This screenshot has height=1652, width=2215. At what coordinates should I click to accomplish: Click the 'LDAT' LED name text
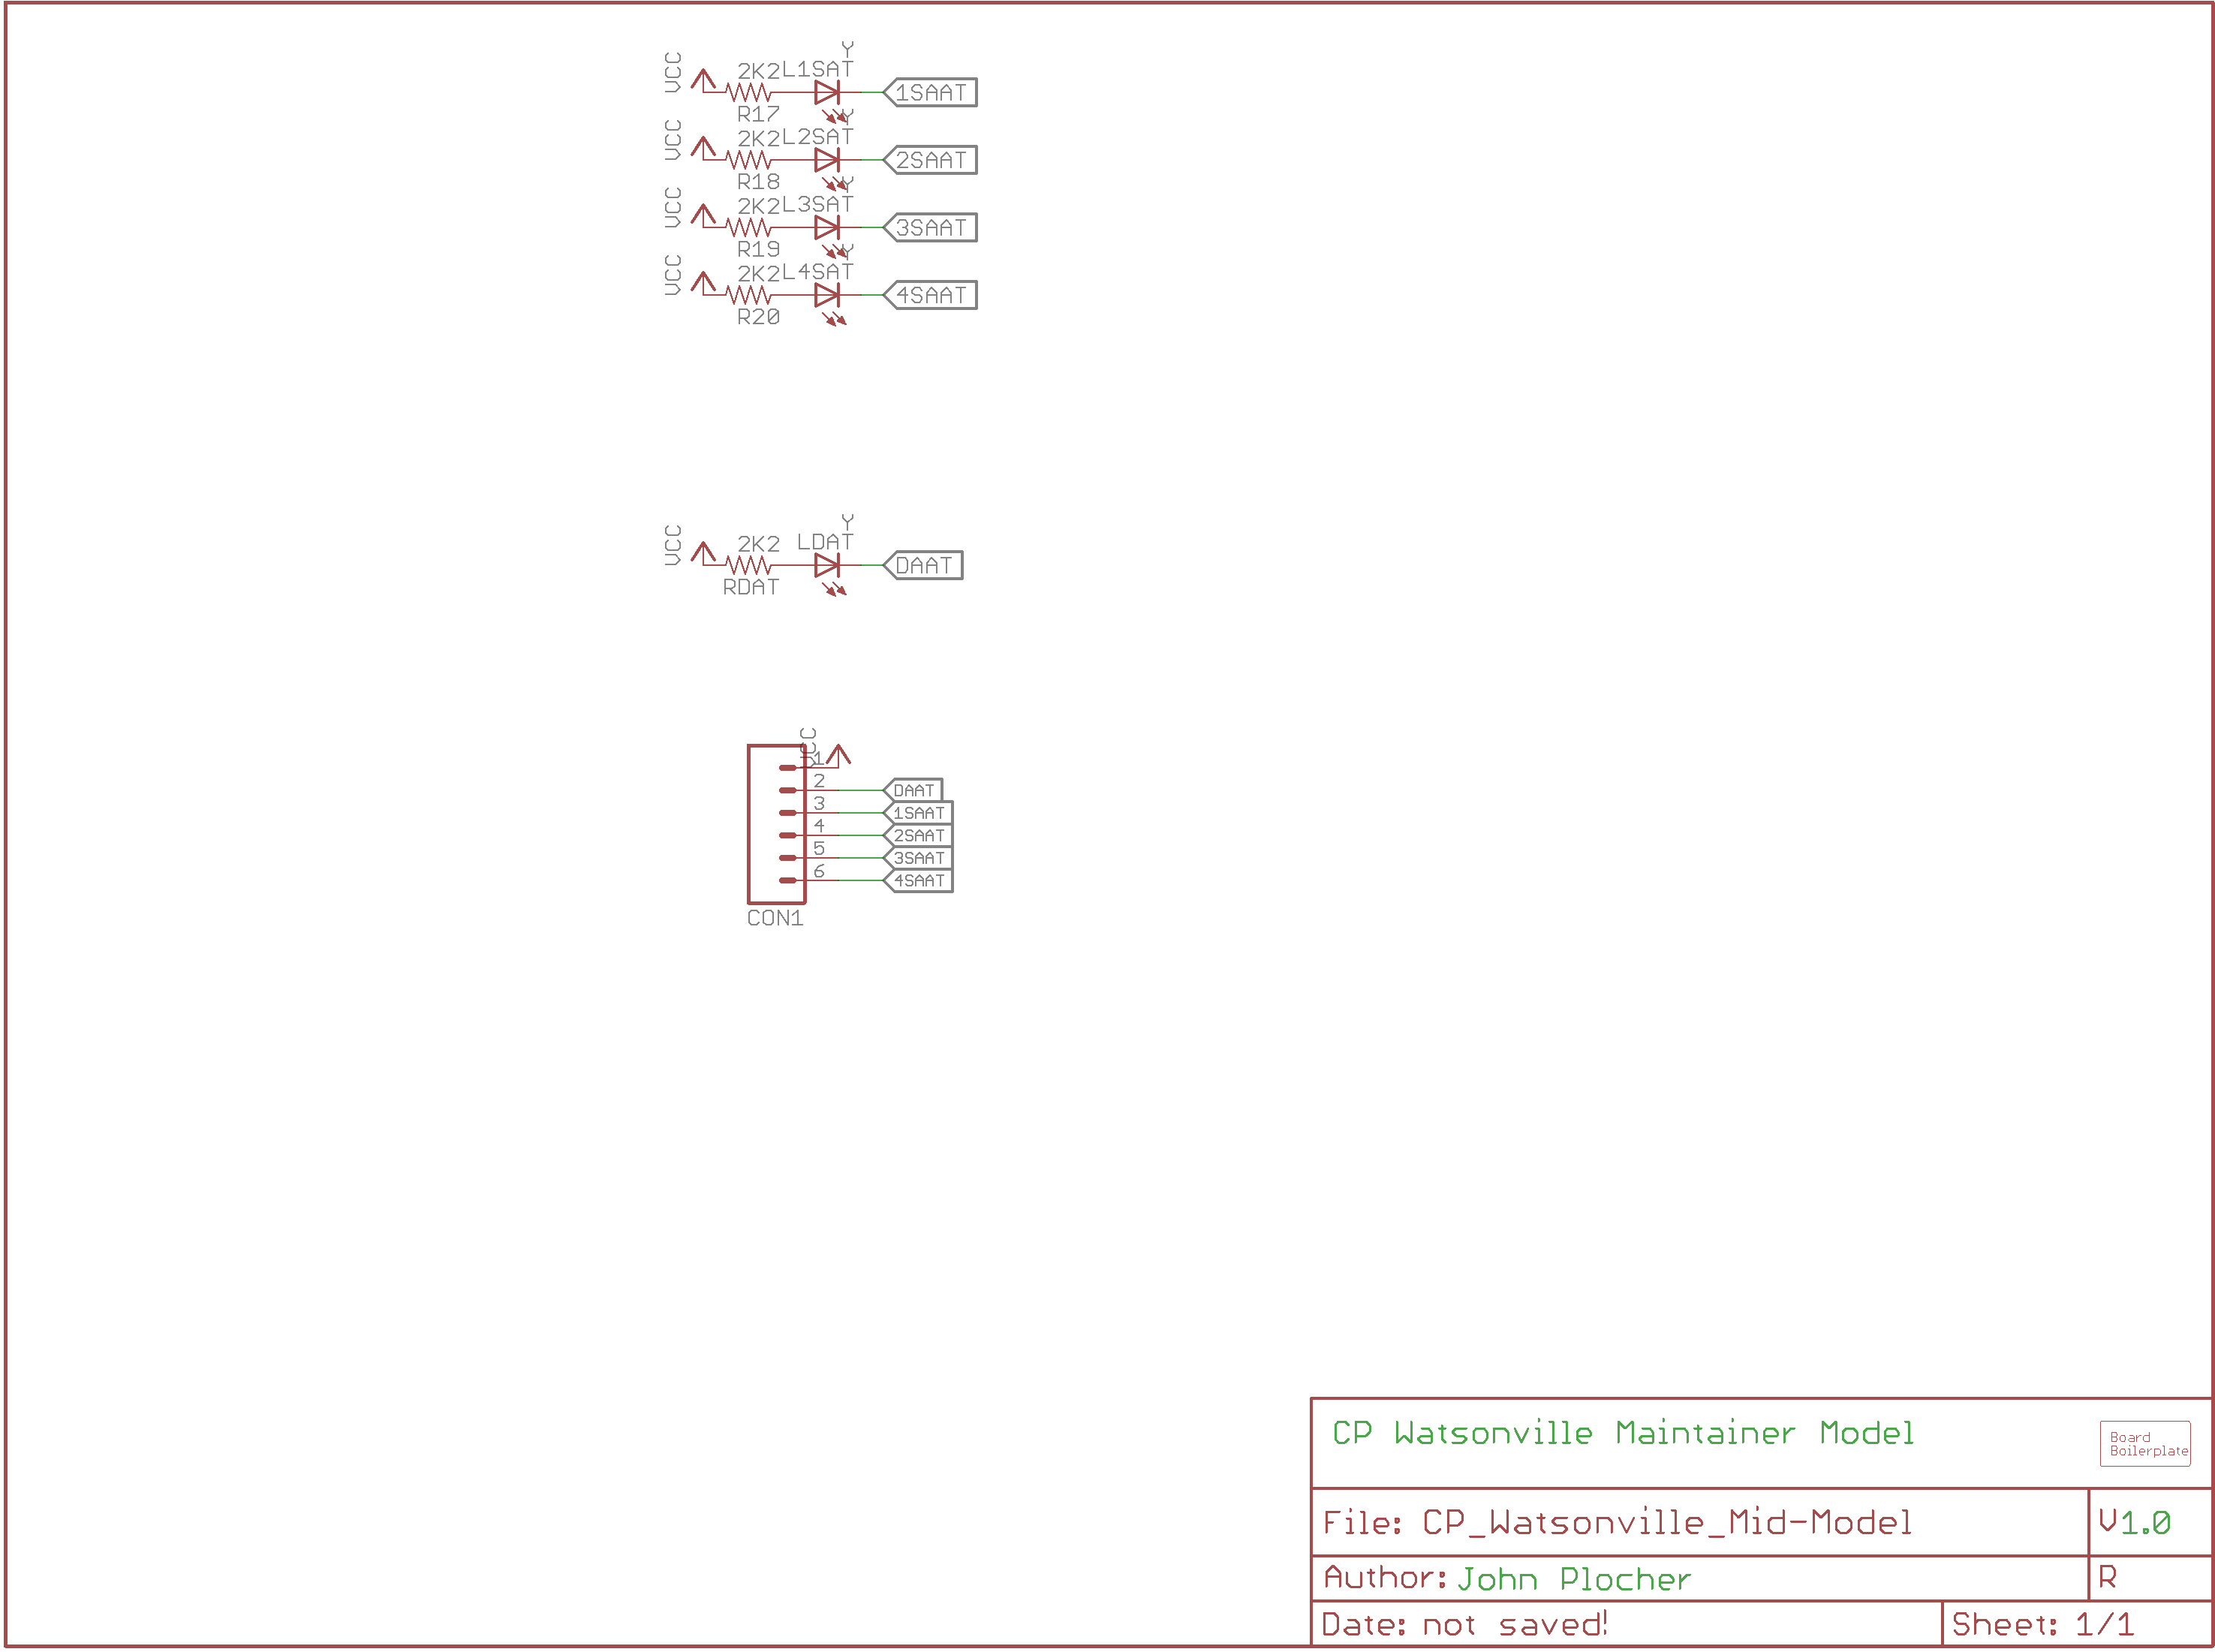pos(825,542)
